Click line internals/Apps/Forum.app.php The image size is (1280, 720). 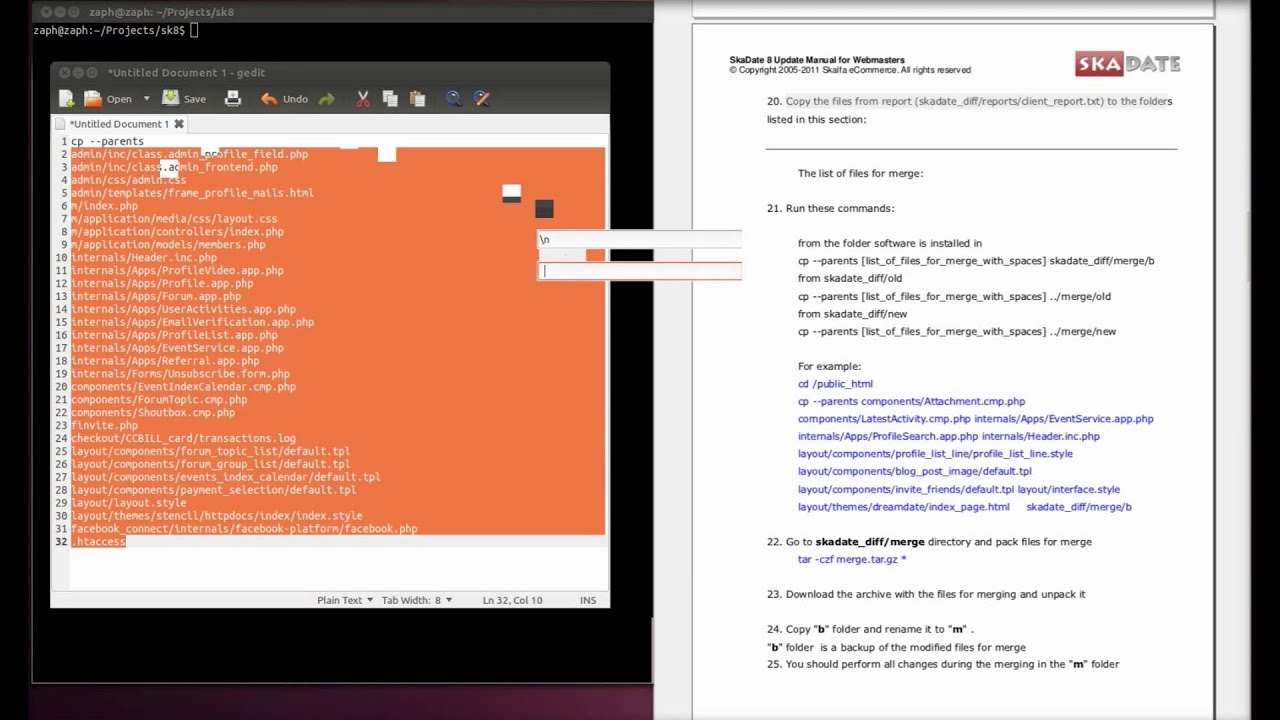click(x=156, y=297)
